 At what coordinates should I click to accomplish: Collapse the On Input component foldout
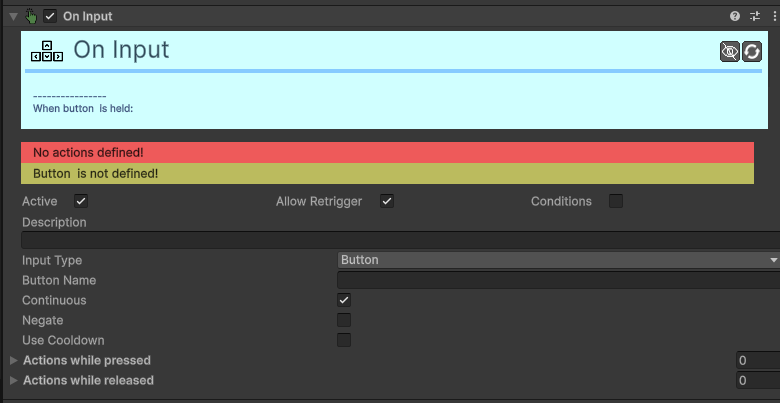tap(13, 16)
